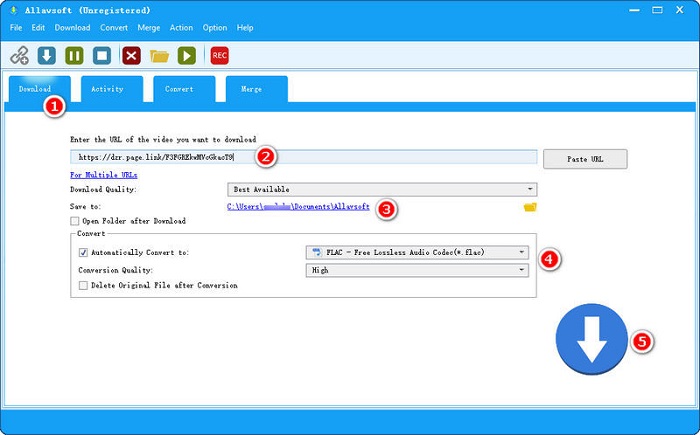
Task: Switch to the Download tab
Action: [x=39, y=89]
